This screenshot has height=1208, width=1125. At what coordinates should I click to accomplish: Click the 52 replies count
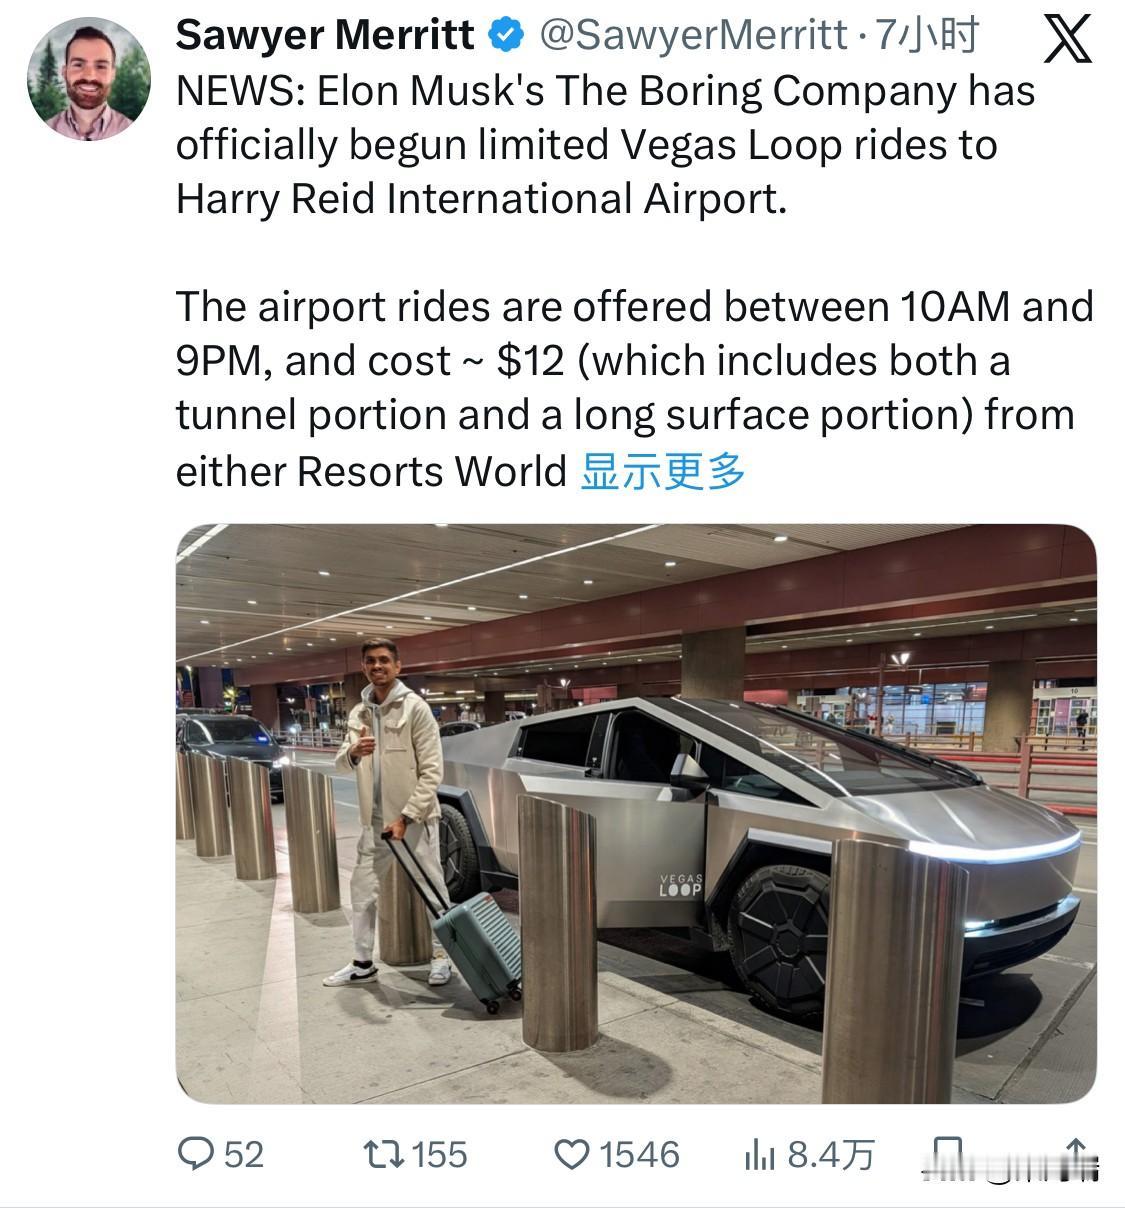tap(243, 1155)
